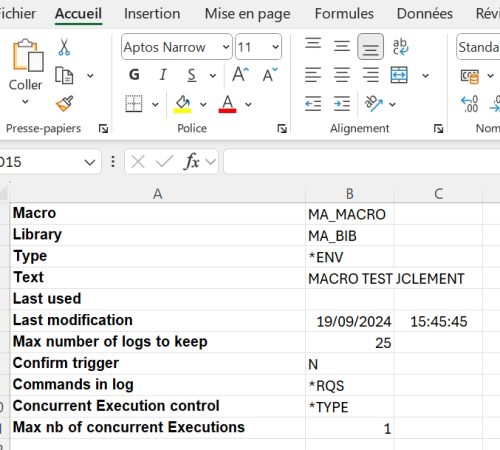Align text right
500x450 pixels.
click(371, 75)
